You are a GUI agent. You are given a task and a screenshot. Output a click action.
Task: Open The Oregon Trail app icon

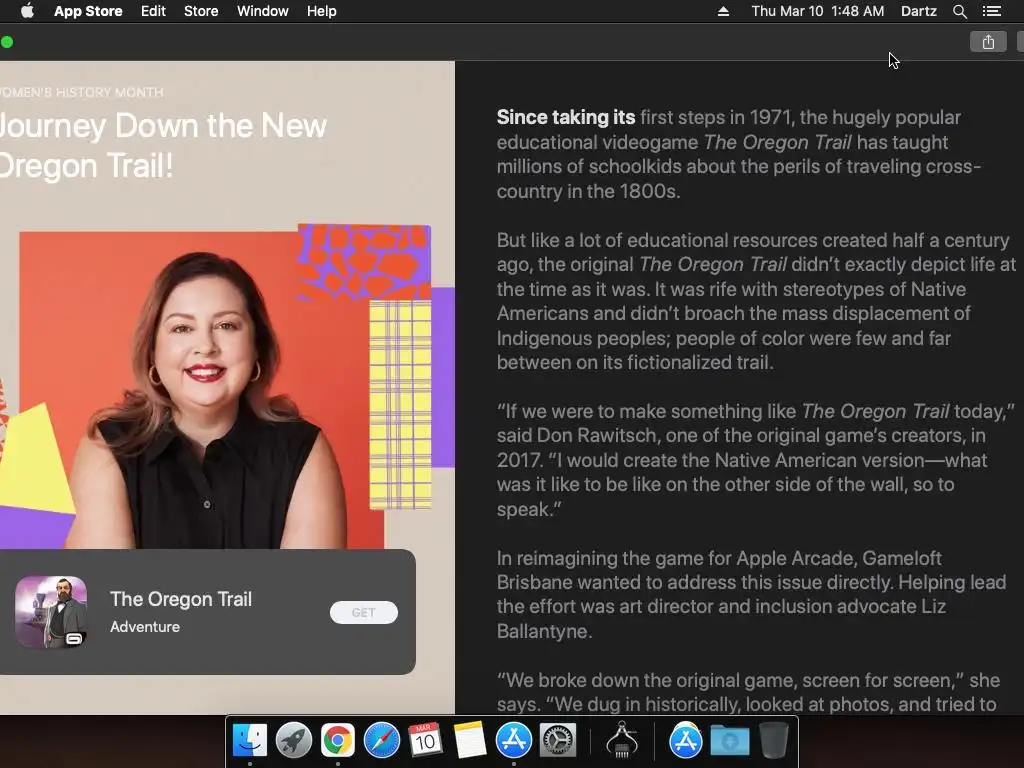[x=51, y=612]
